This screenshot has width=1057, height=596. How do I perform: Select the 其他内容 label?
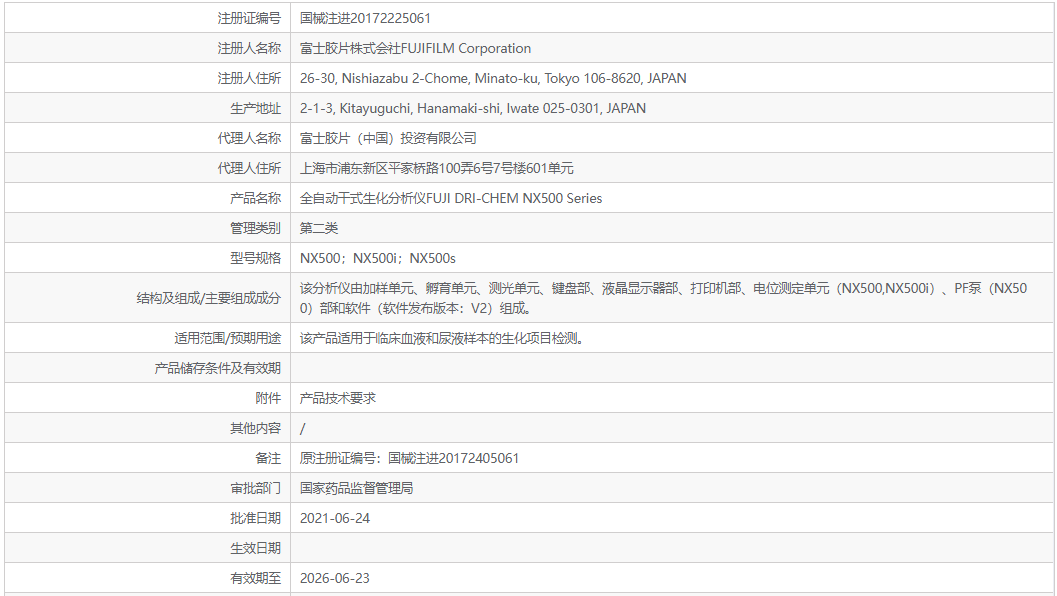255,428
